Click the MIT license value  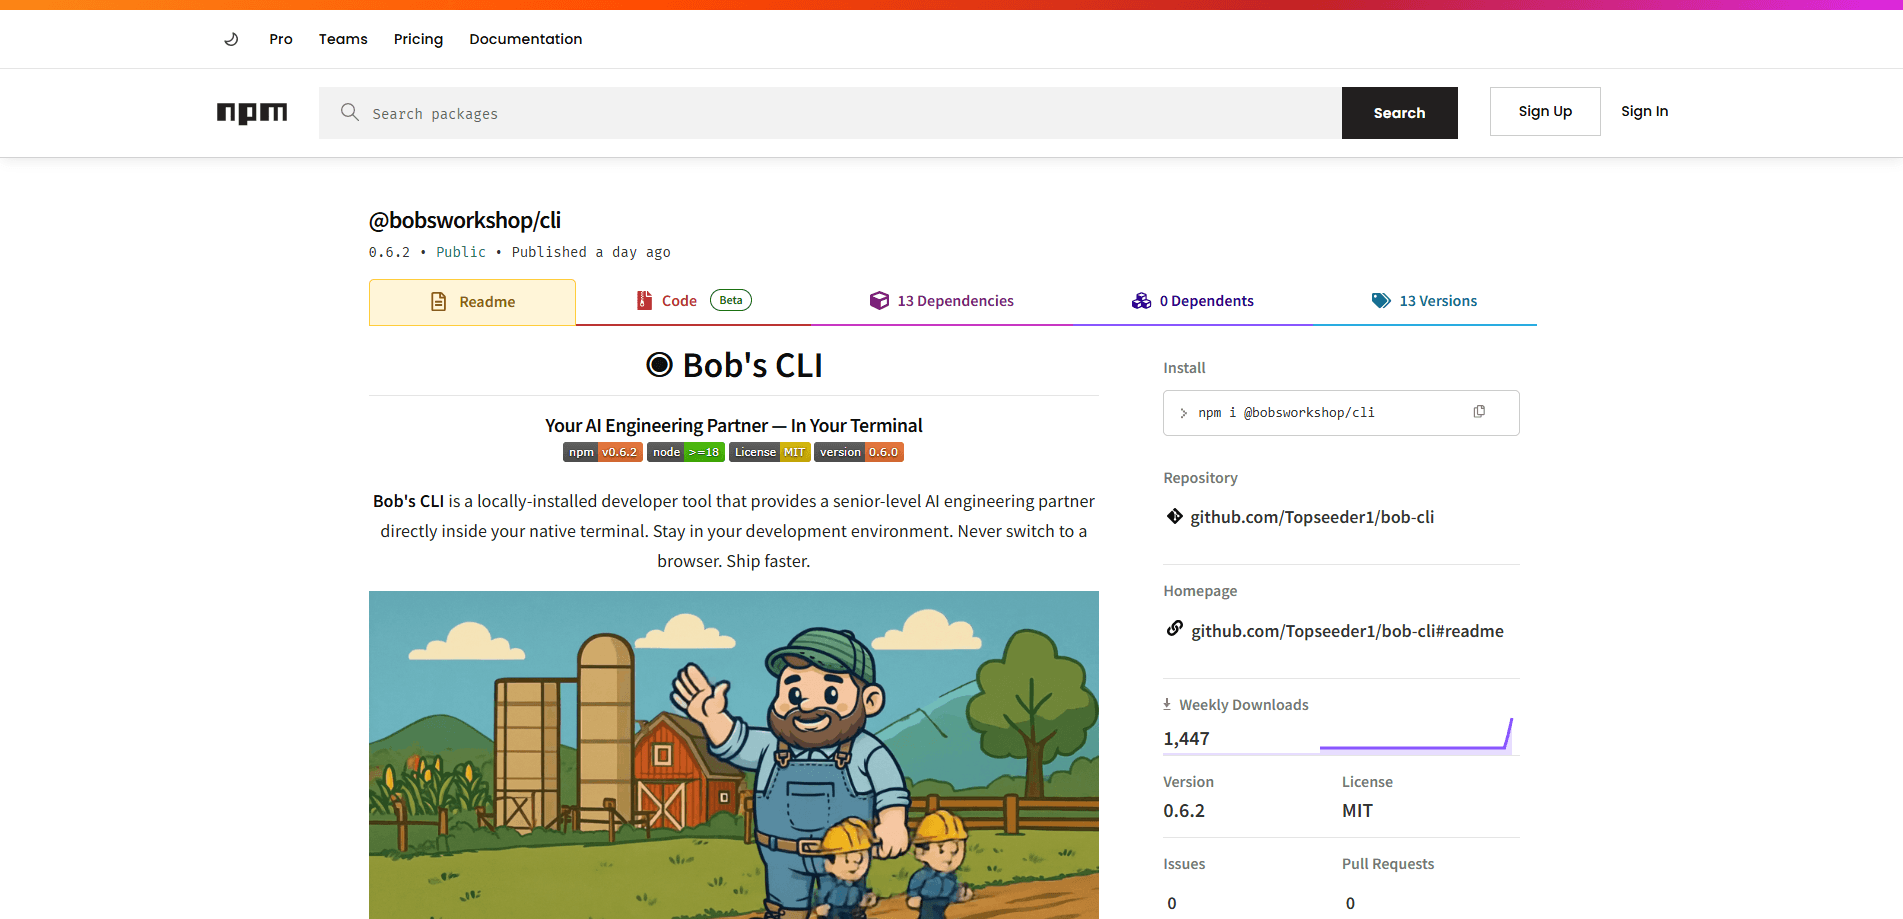point(1357,811)
